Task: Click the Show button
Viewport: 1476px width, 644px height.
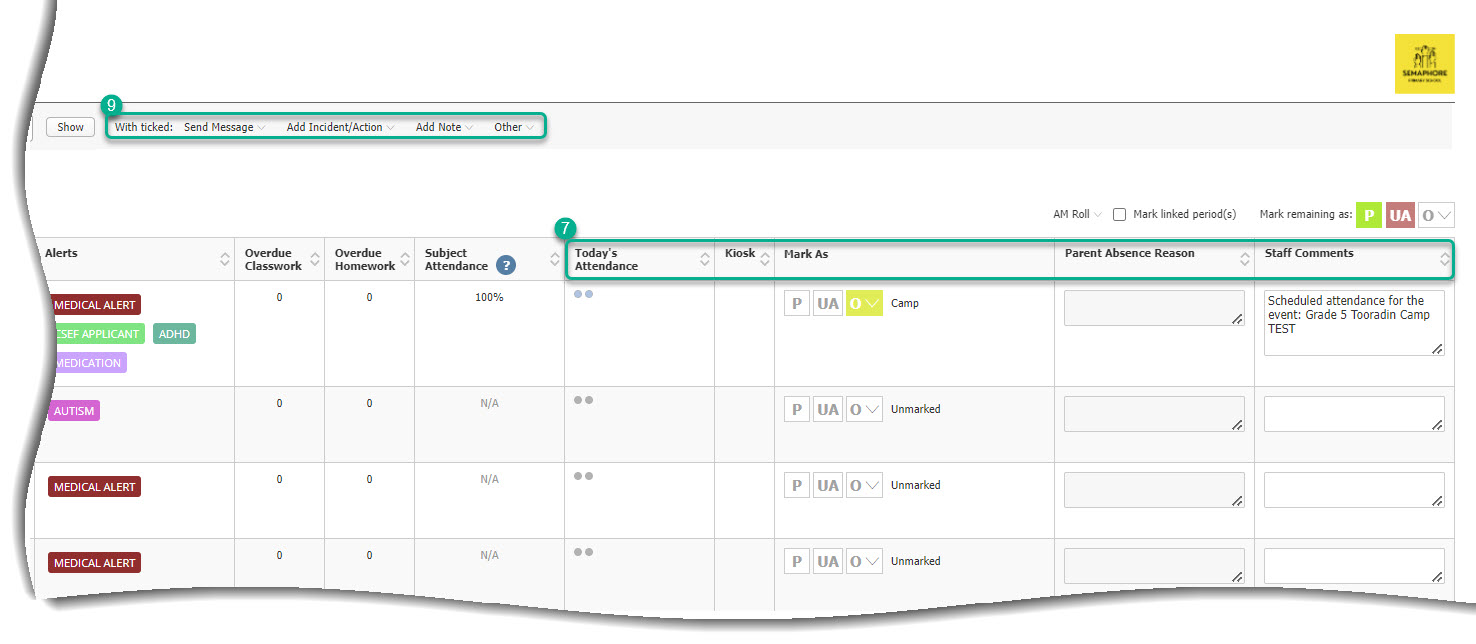Action: (x=69, y=127)
